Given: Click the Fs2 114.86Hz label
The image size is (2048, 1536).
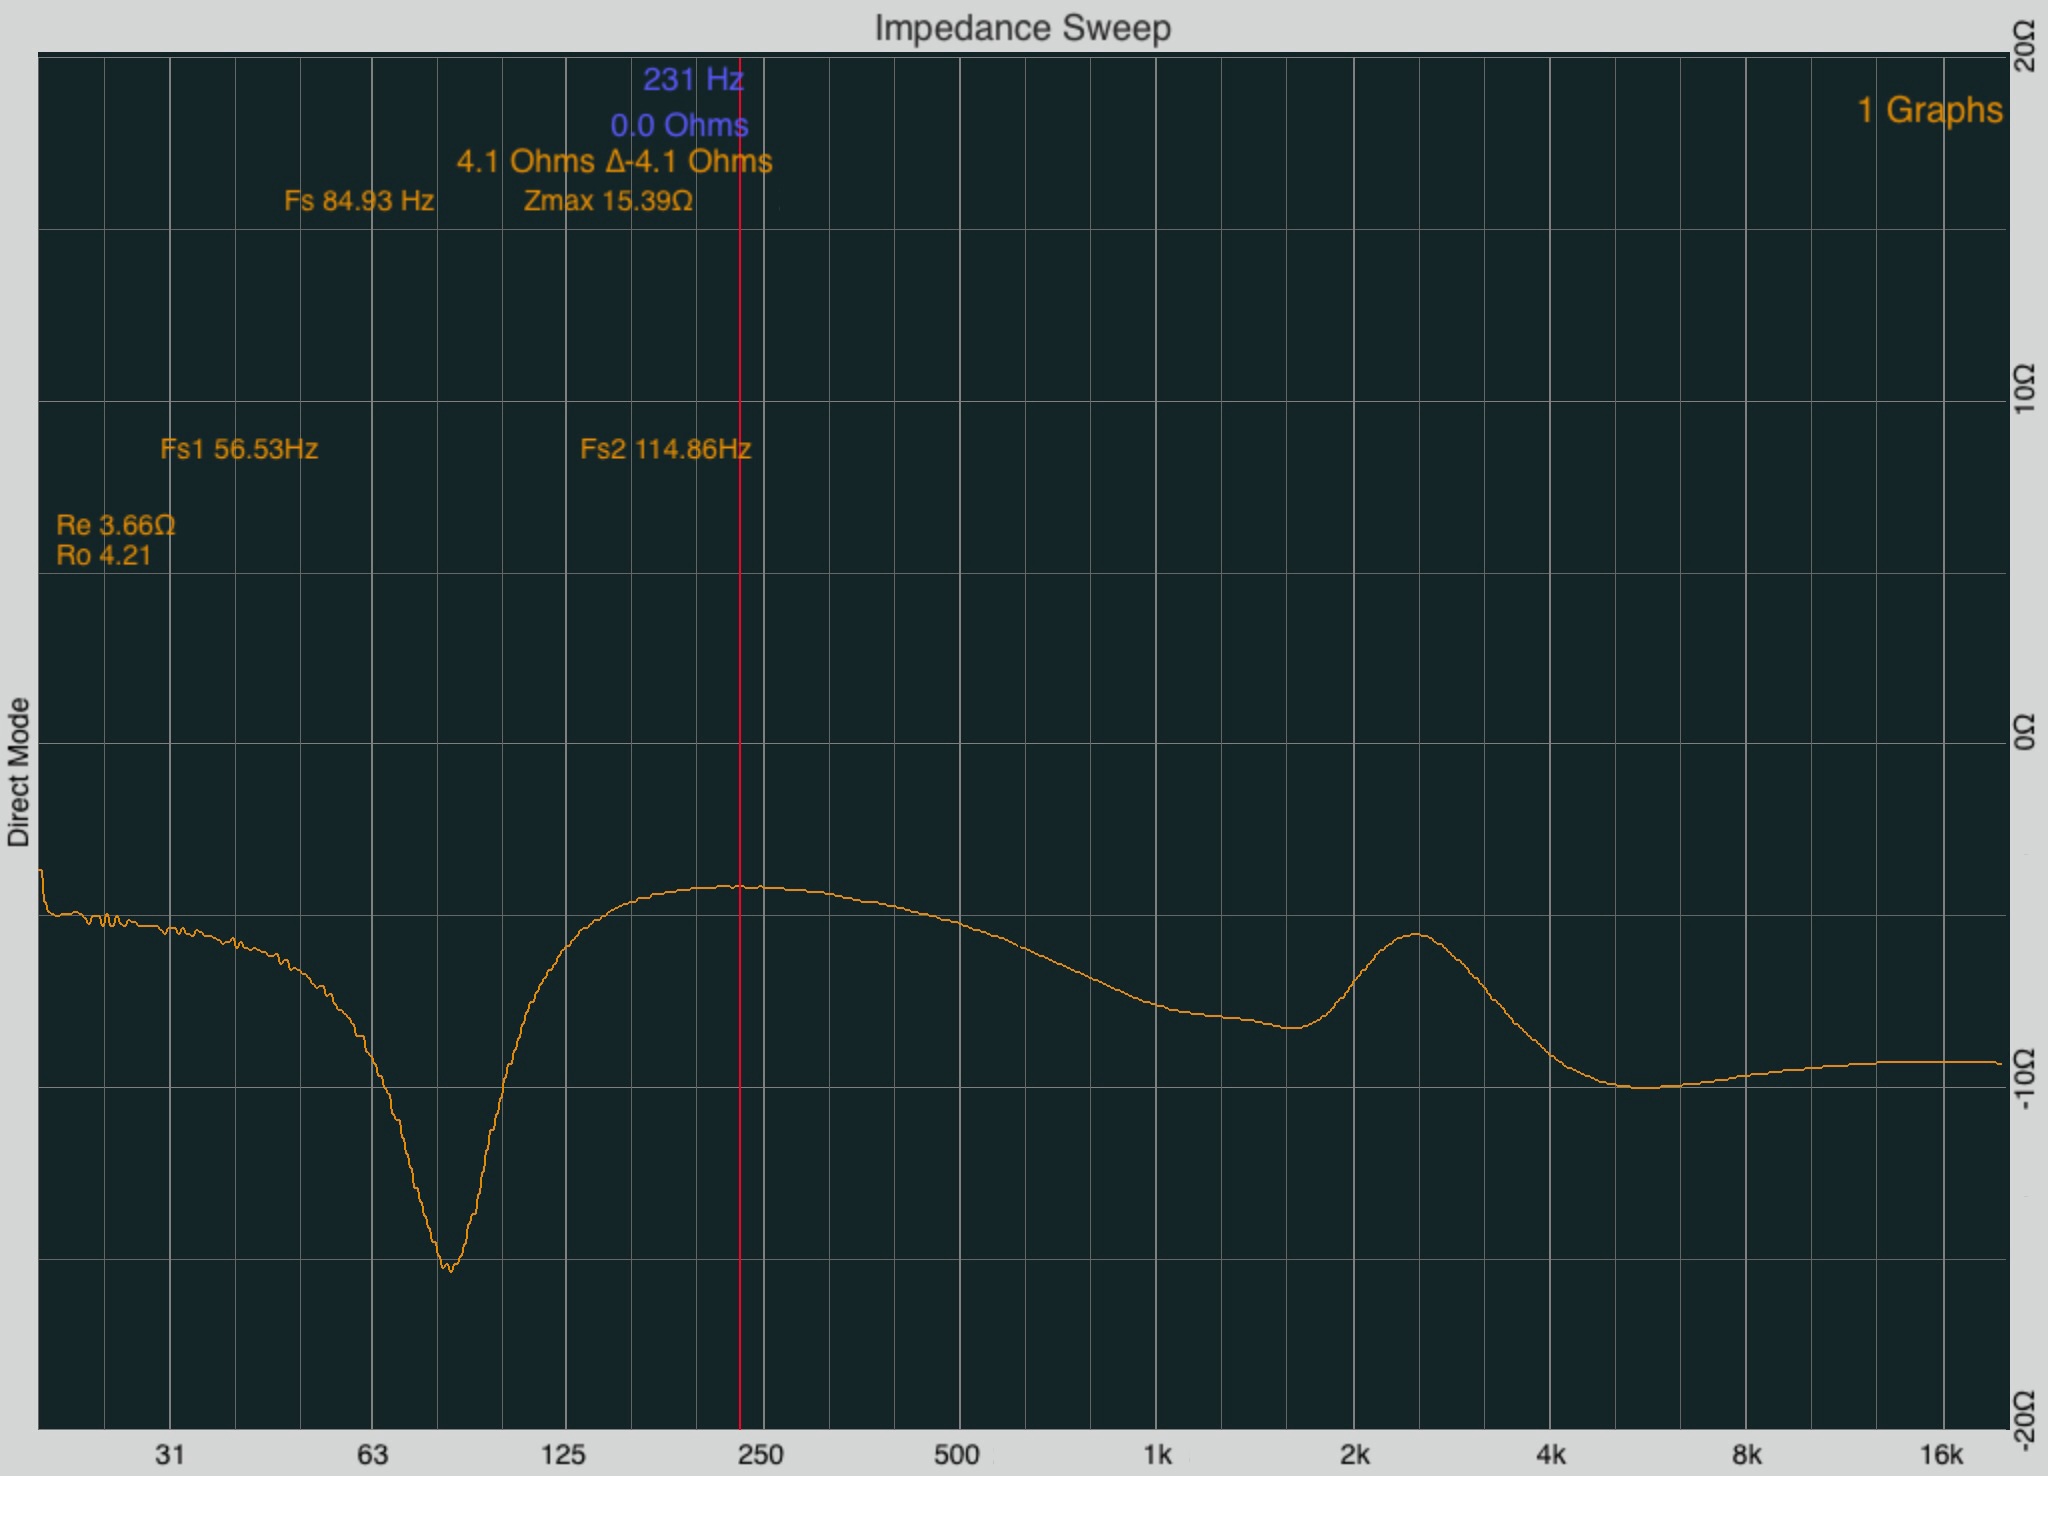Looking at the screenshot, I should pos(665,449).
